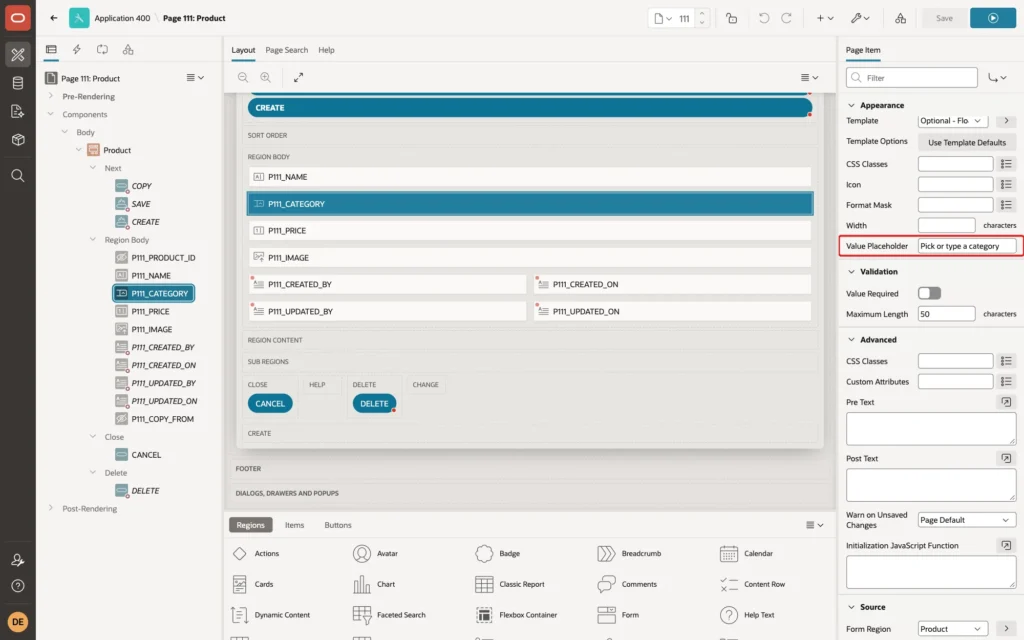The image size is (1024, 640).
Task: Collapse the Components tree node
Action: point(50,114)
